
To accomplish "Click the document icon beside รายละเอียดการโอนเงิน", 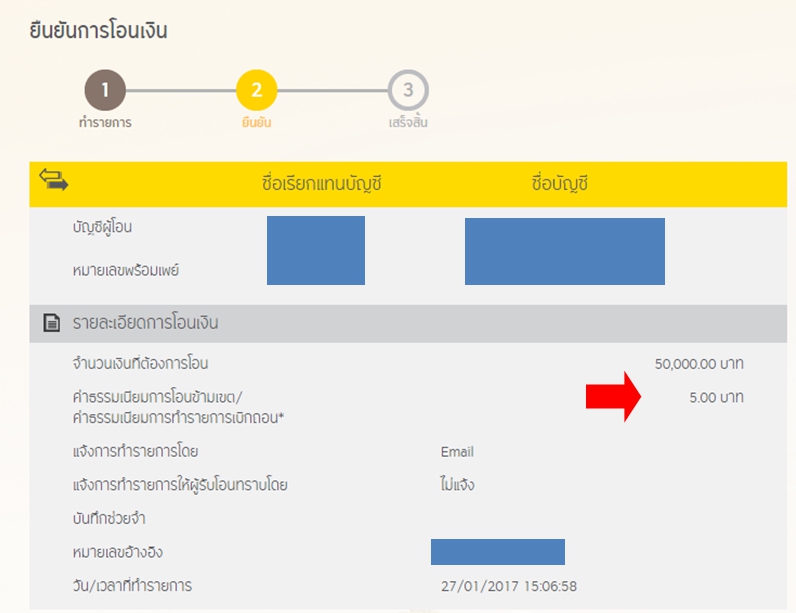I will click(51, 323).
